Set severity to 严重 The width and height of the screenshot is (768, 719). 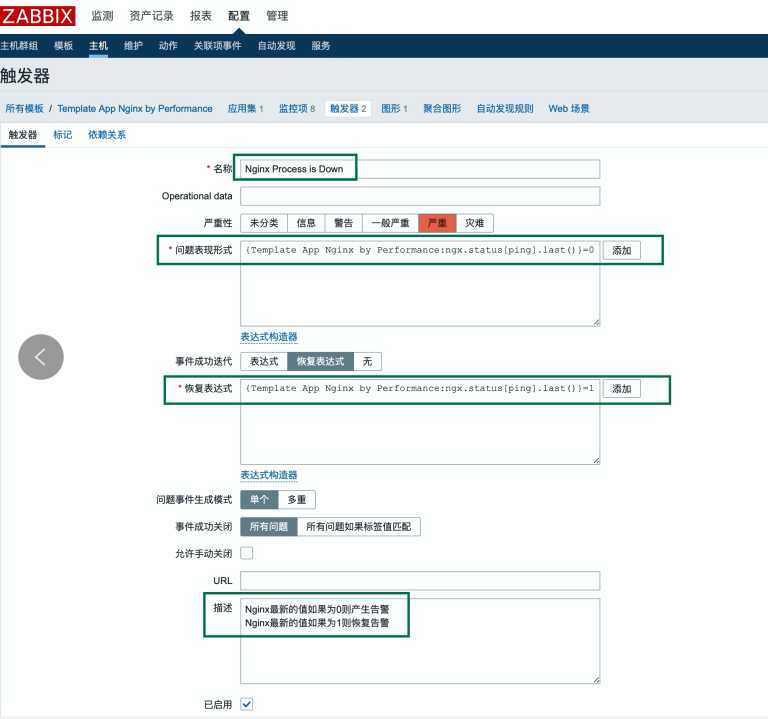pyautogui.click(x=437, y=223)
